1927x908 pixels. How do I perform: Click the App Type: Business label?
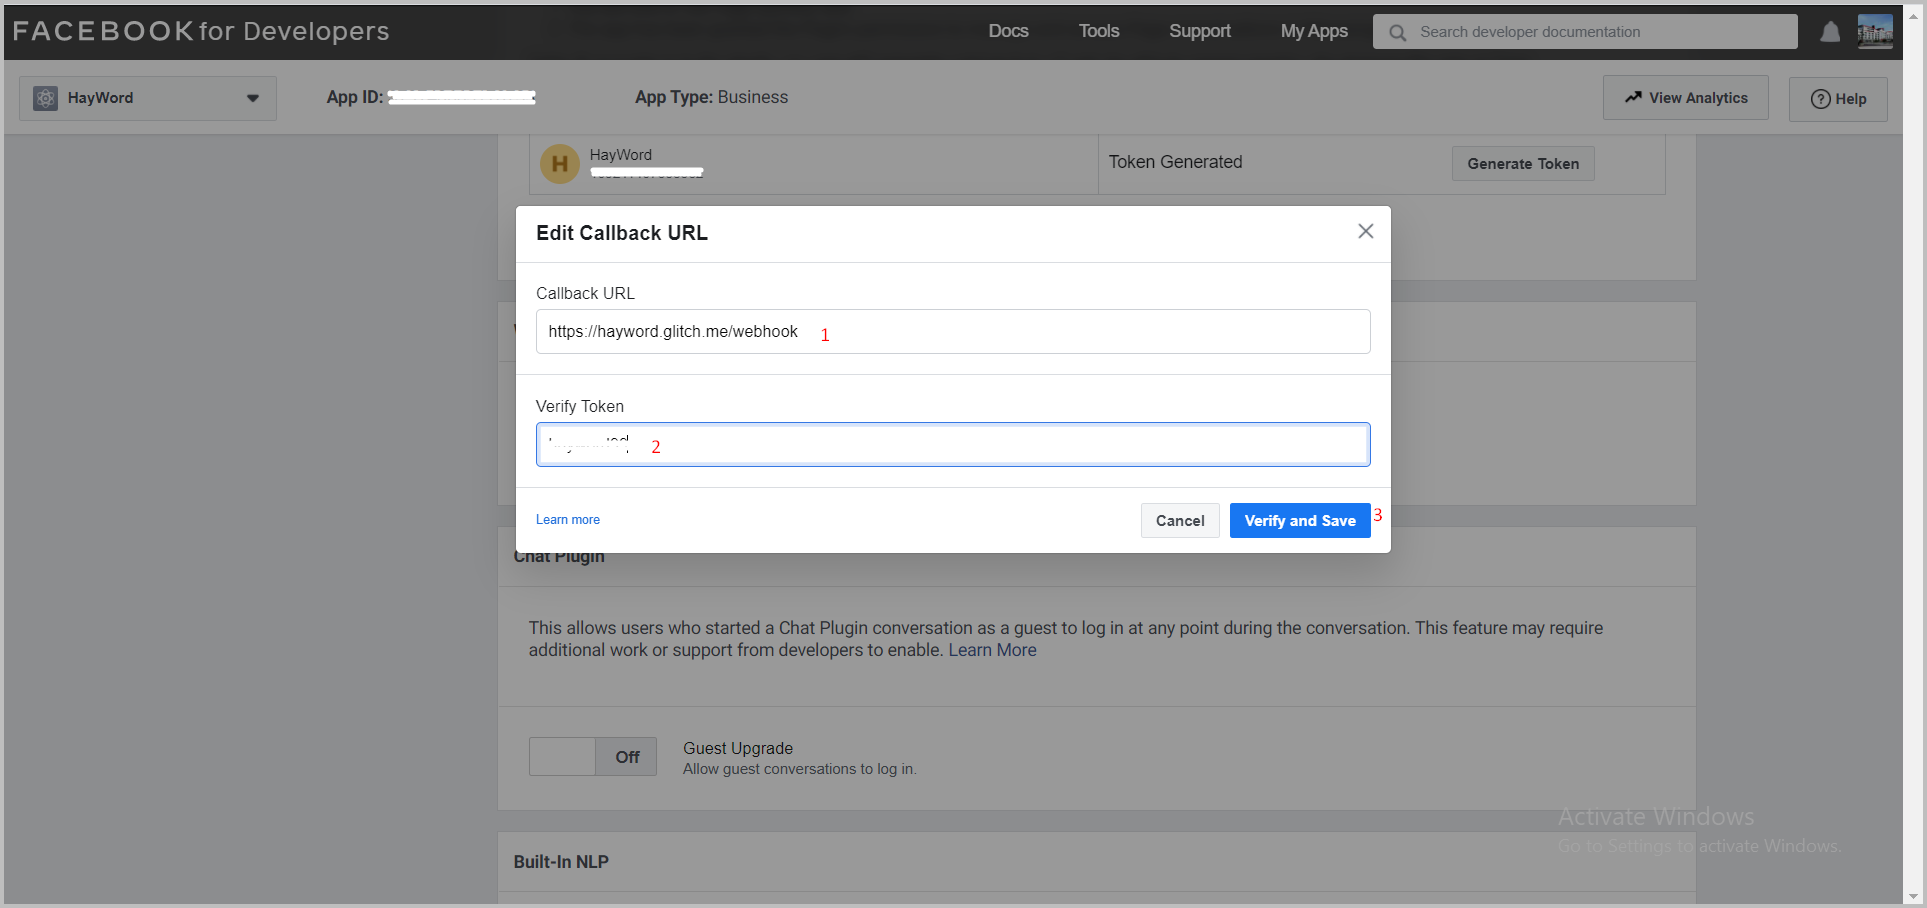coord(711,97)
